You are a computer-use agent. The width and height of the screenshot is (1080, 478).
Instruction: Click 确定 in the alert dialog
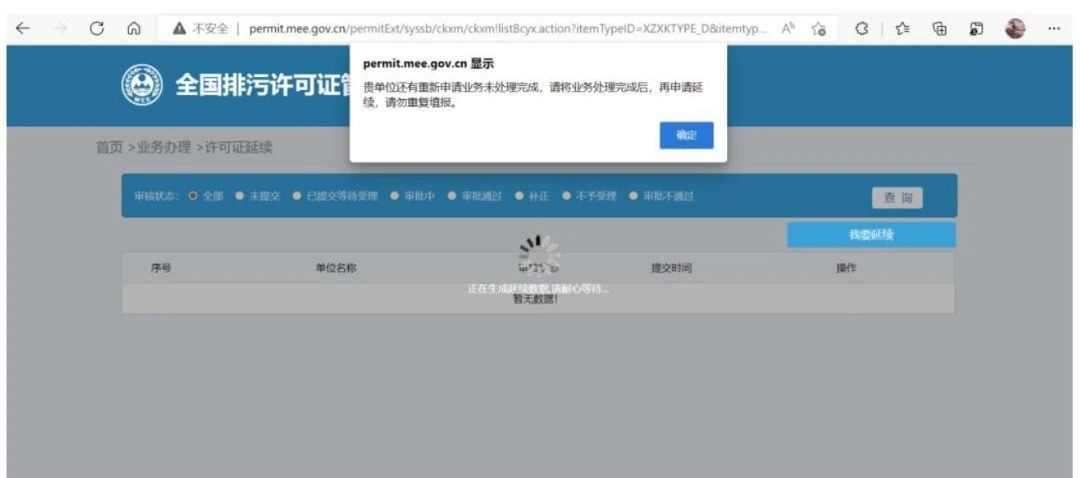pos(686,135)
